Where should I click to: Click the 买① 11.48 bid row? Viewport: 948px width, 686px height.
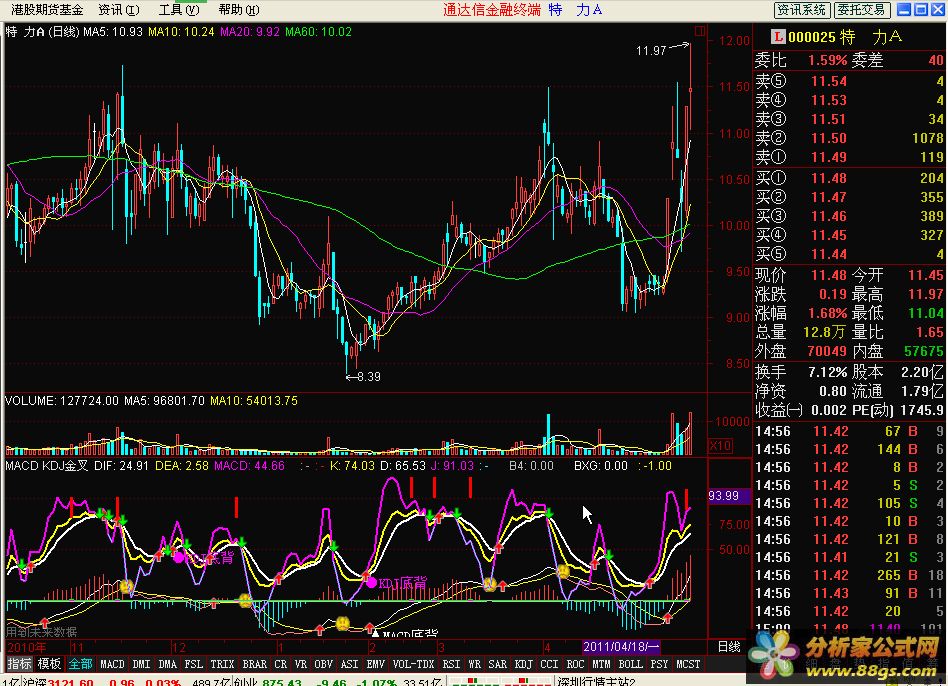click(849, 178)
